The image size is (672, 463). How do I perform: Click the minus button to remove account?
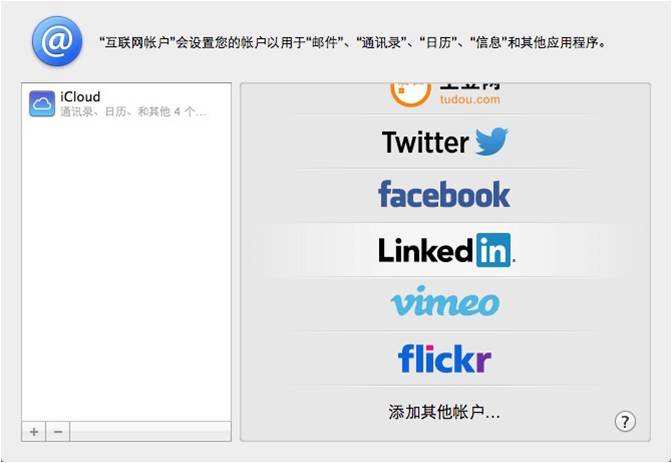point(58,431)
